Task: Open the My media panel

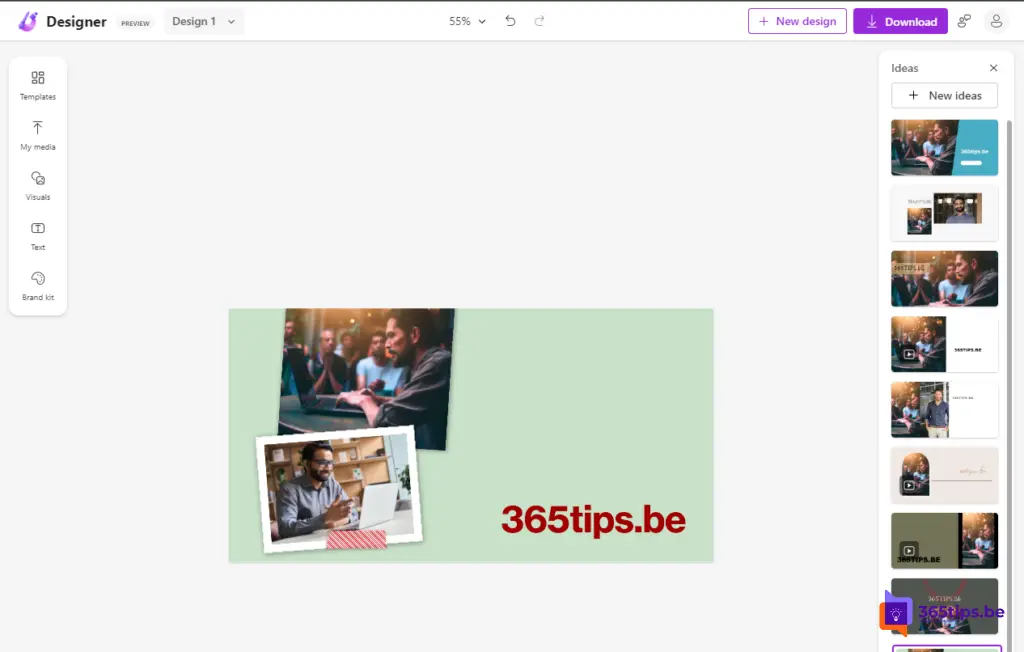Action: (38, 136)
